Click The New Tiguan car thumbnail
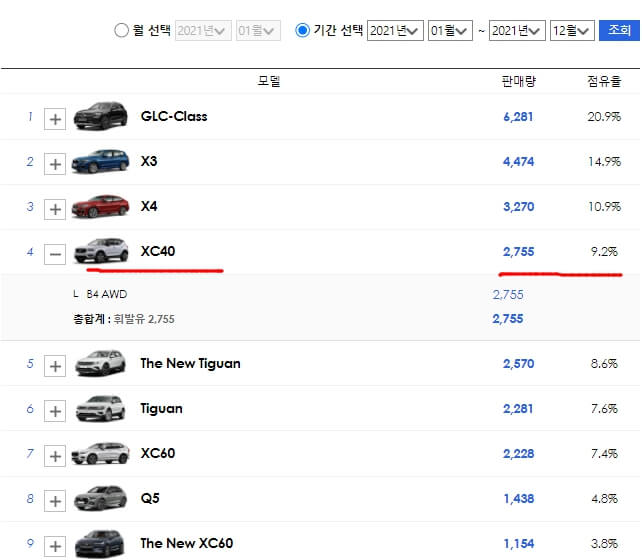This screenshot has height=560, width=642. 100,363
